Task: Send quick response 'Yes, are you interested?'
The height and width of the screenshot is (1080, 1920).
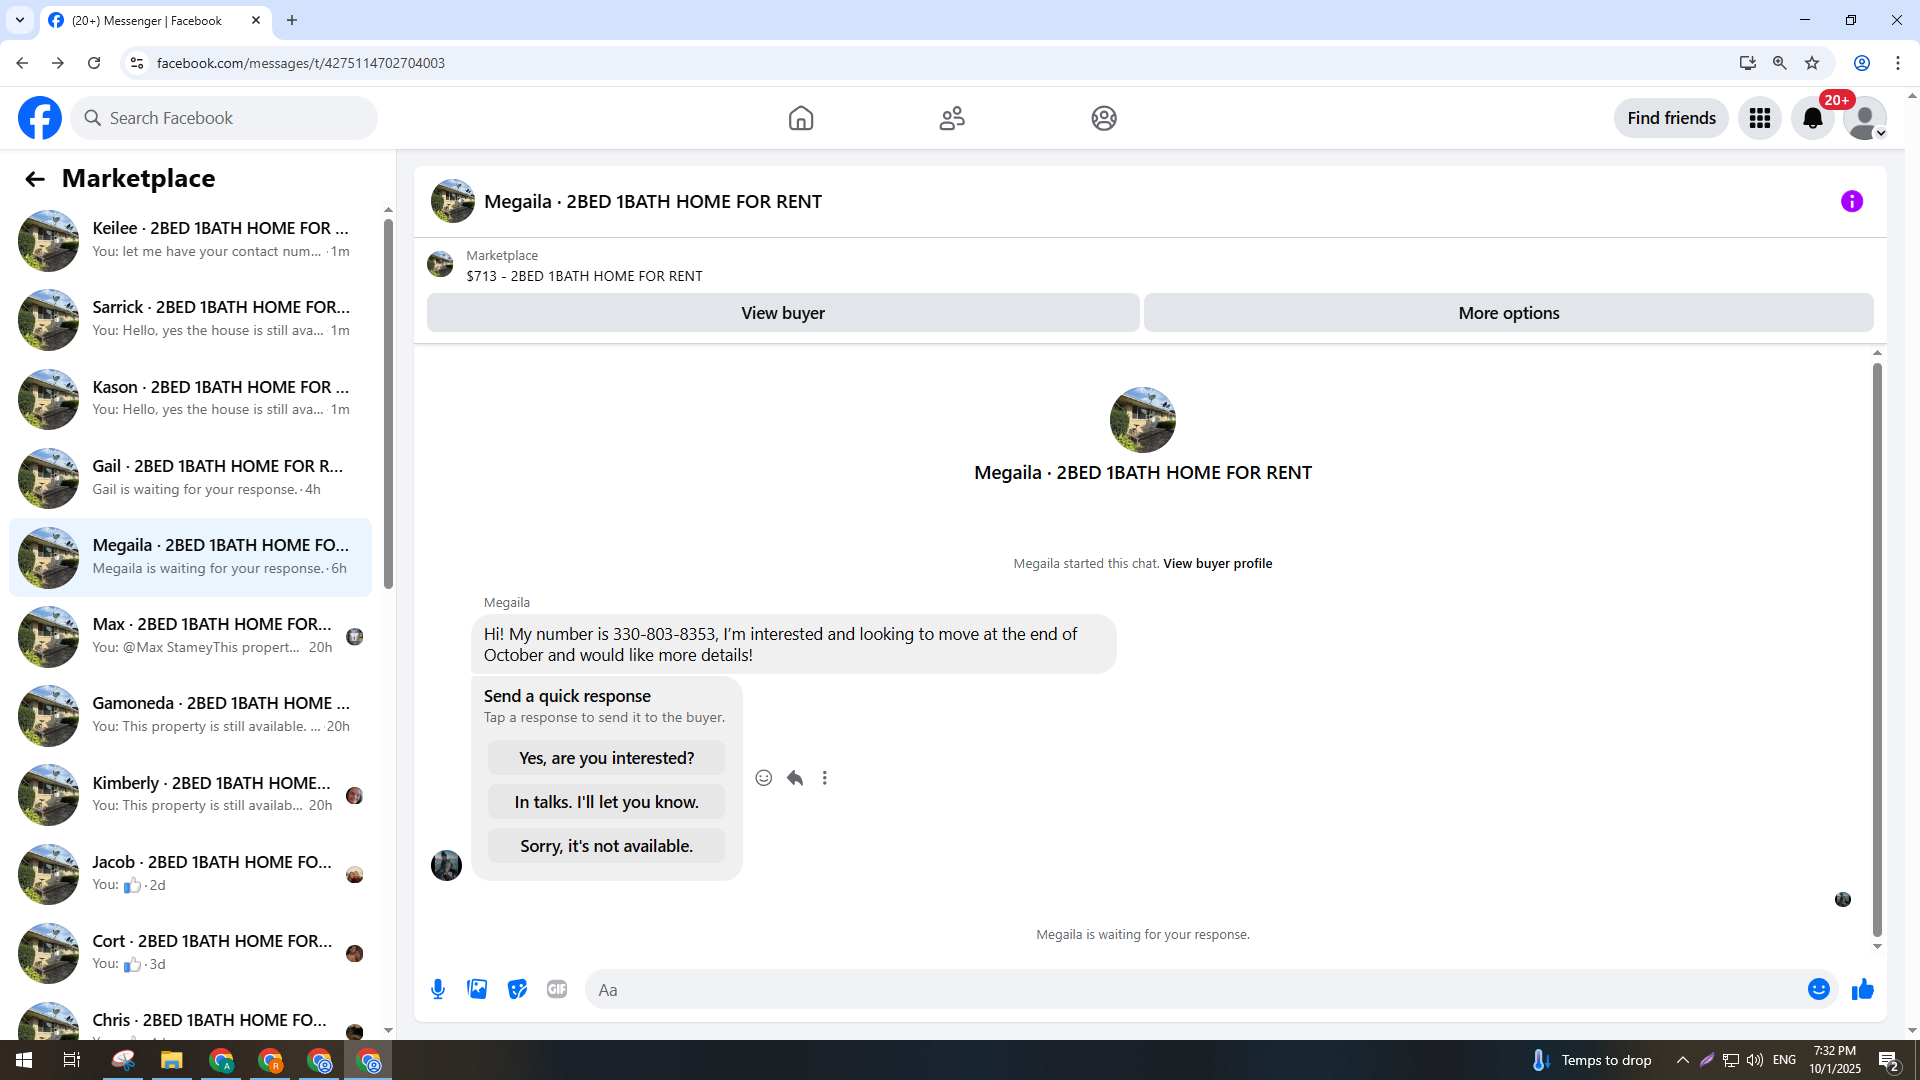Action: click(x=606, y=758)
